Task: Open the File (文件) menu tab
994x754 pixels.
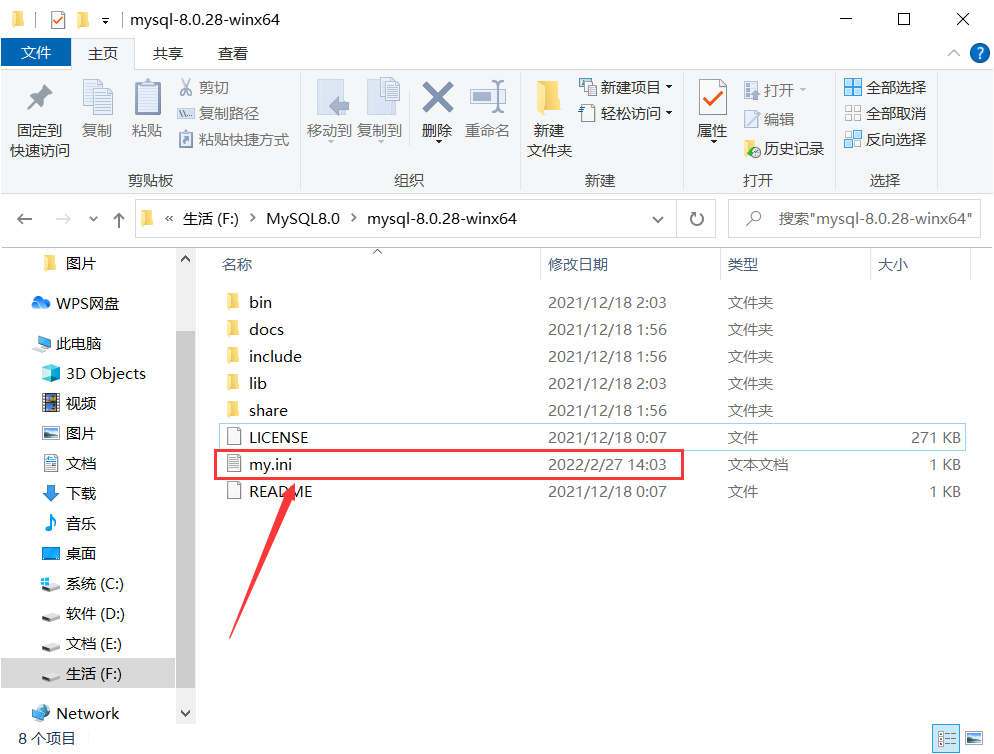Action: pos(36,53)
